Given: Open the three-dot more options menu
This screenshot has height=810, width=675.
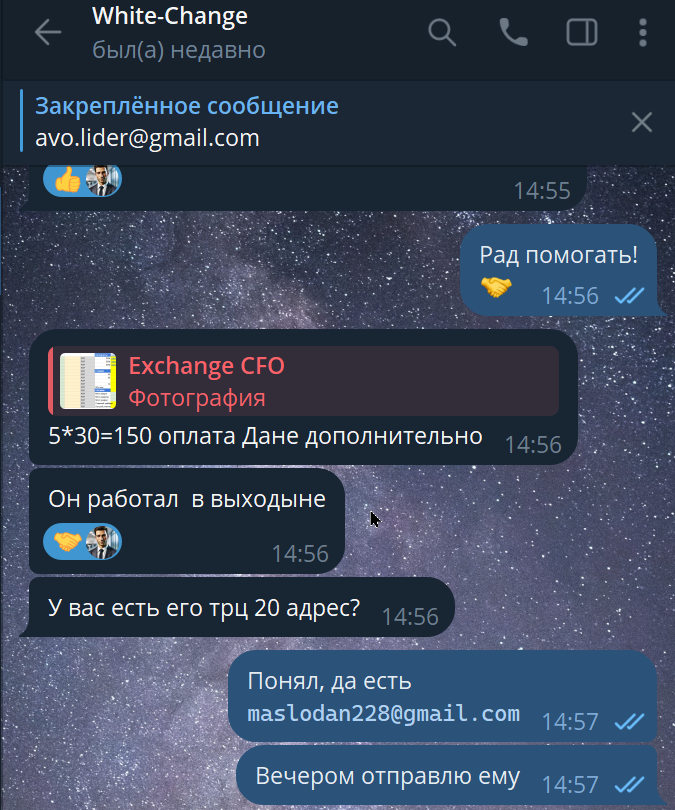Looking at the screenshot, I should (x=642, y=33).
